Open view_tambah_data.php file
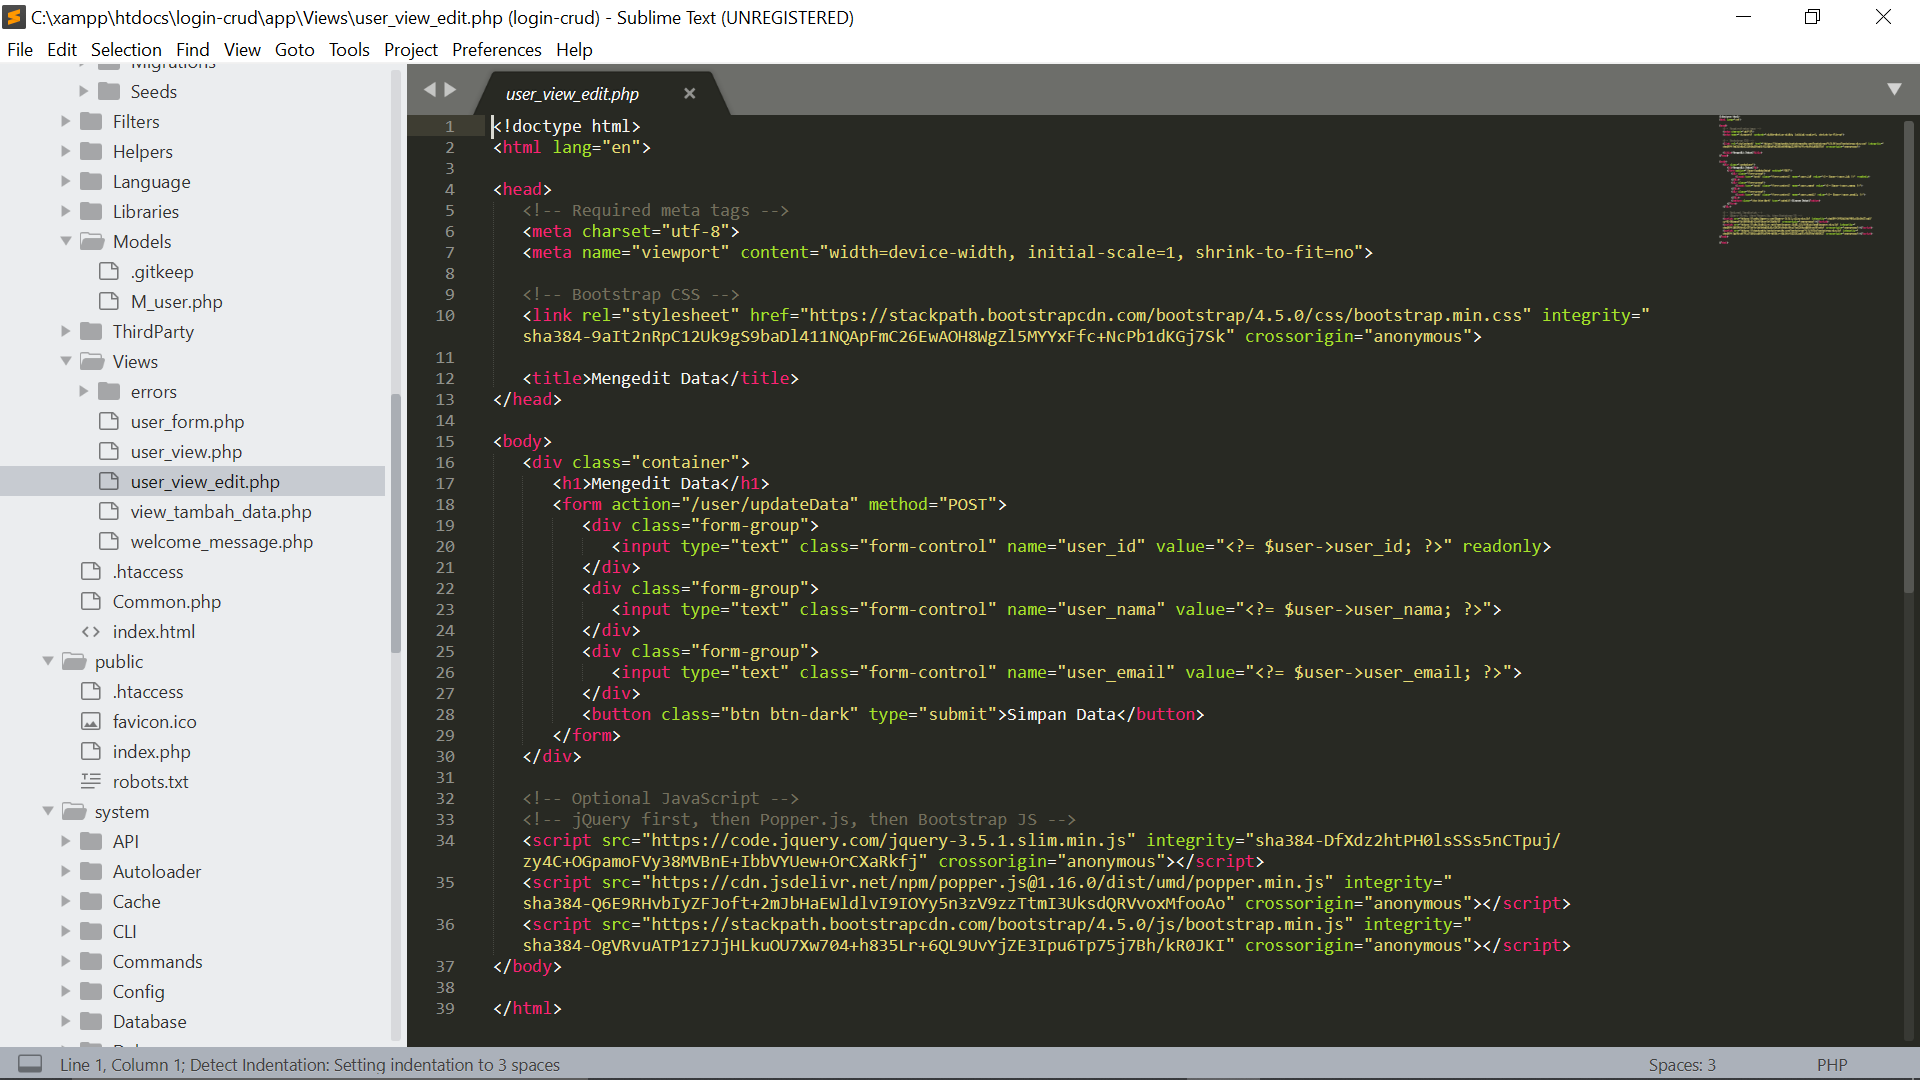 click(221, 511)
